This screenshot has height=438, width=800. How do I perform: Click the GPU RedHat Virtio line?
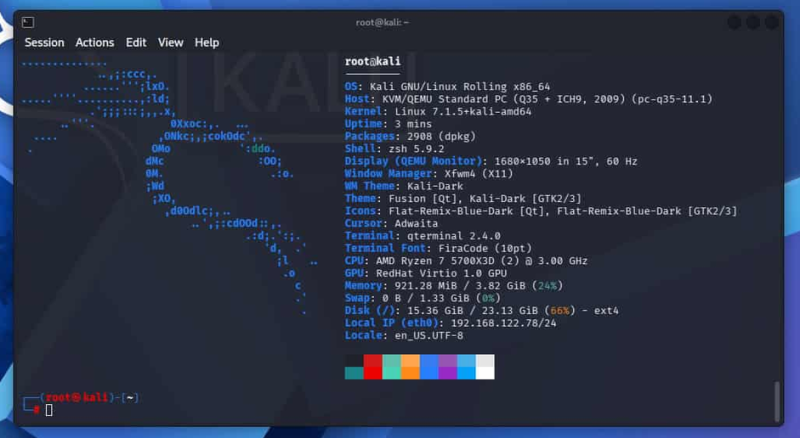point(426,273)
